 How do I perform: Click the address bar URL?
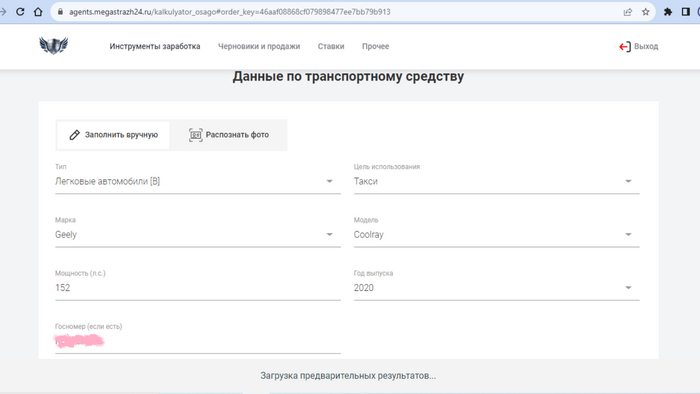(x=229, y=12)
